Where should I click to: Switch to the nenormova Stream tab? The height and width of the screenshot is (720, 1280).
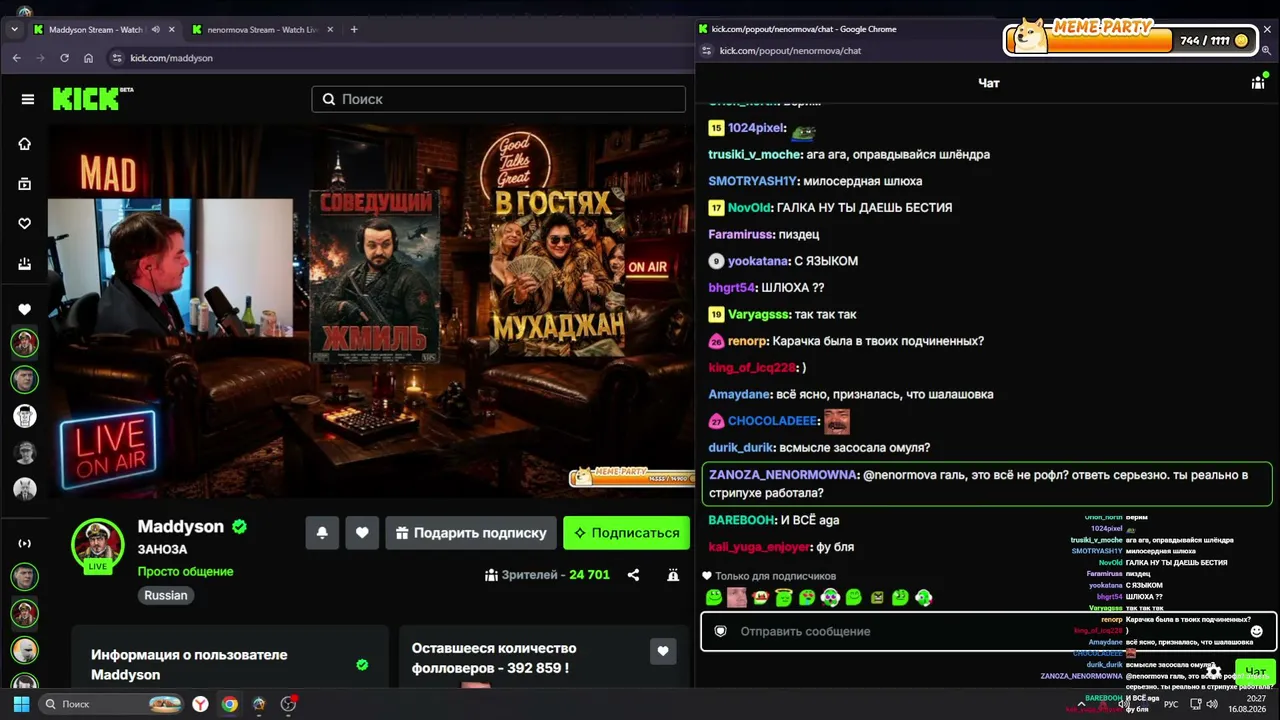tap(264, 30)
